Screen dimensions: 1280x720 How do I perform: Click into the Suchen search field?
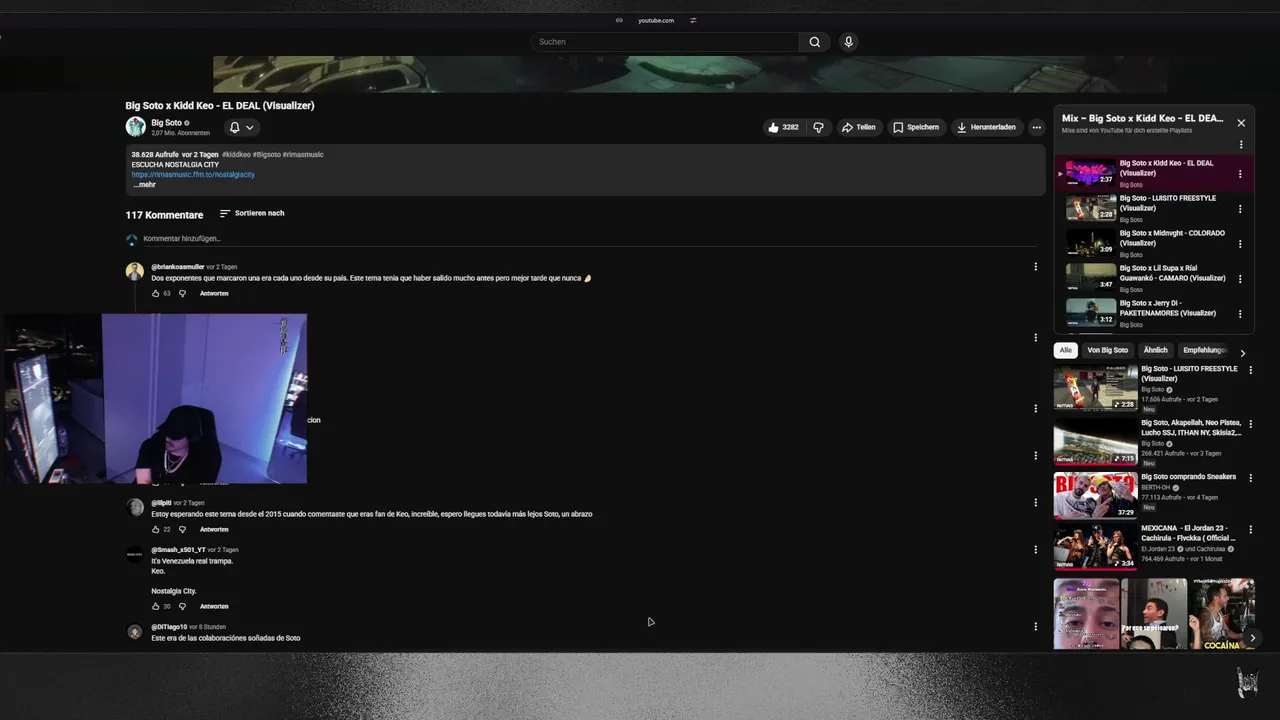(665, 42)
